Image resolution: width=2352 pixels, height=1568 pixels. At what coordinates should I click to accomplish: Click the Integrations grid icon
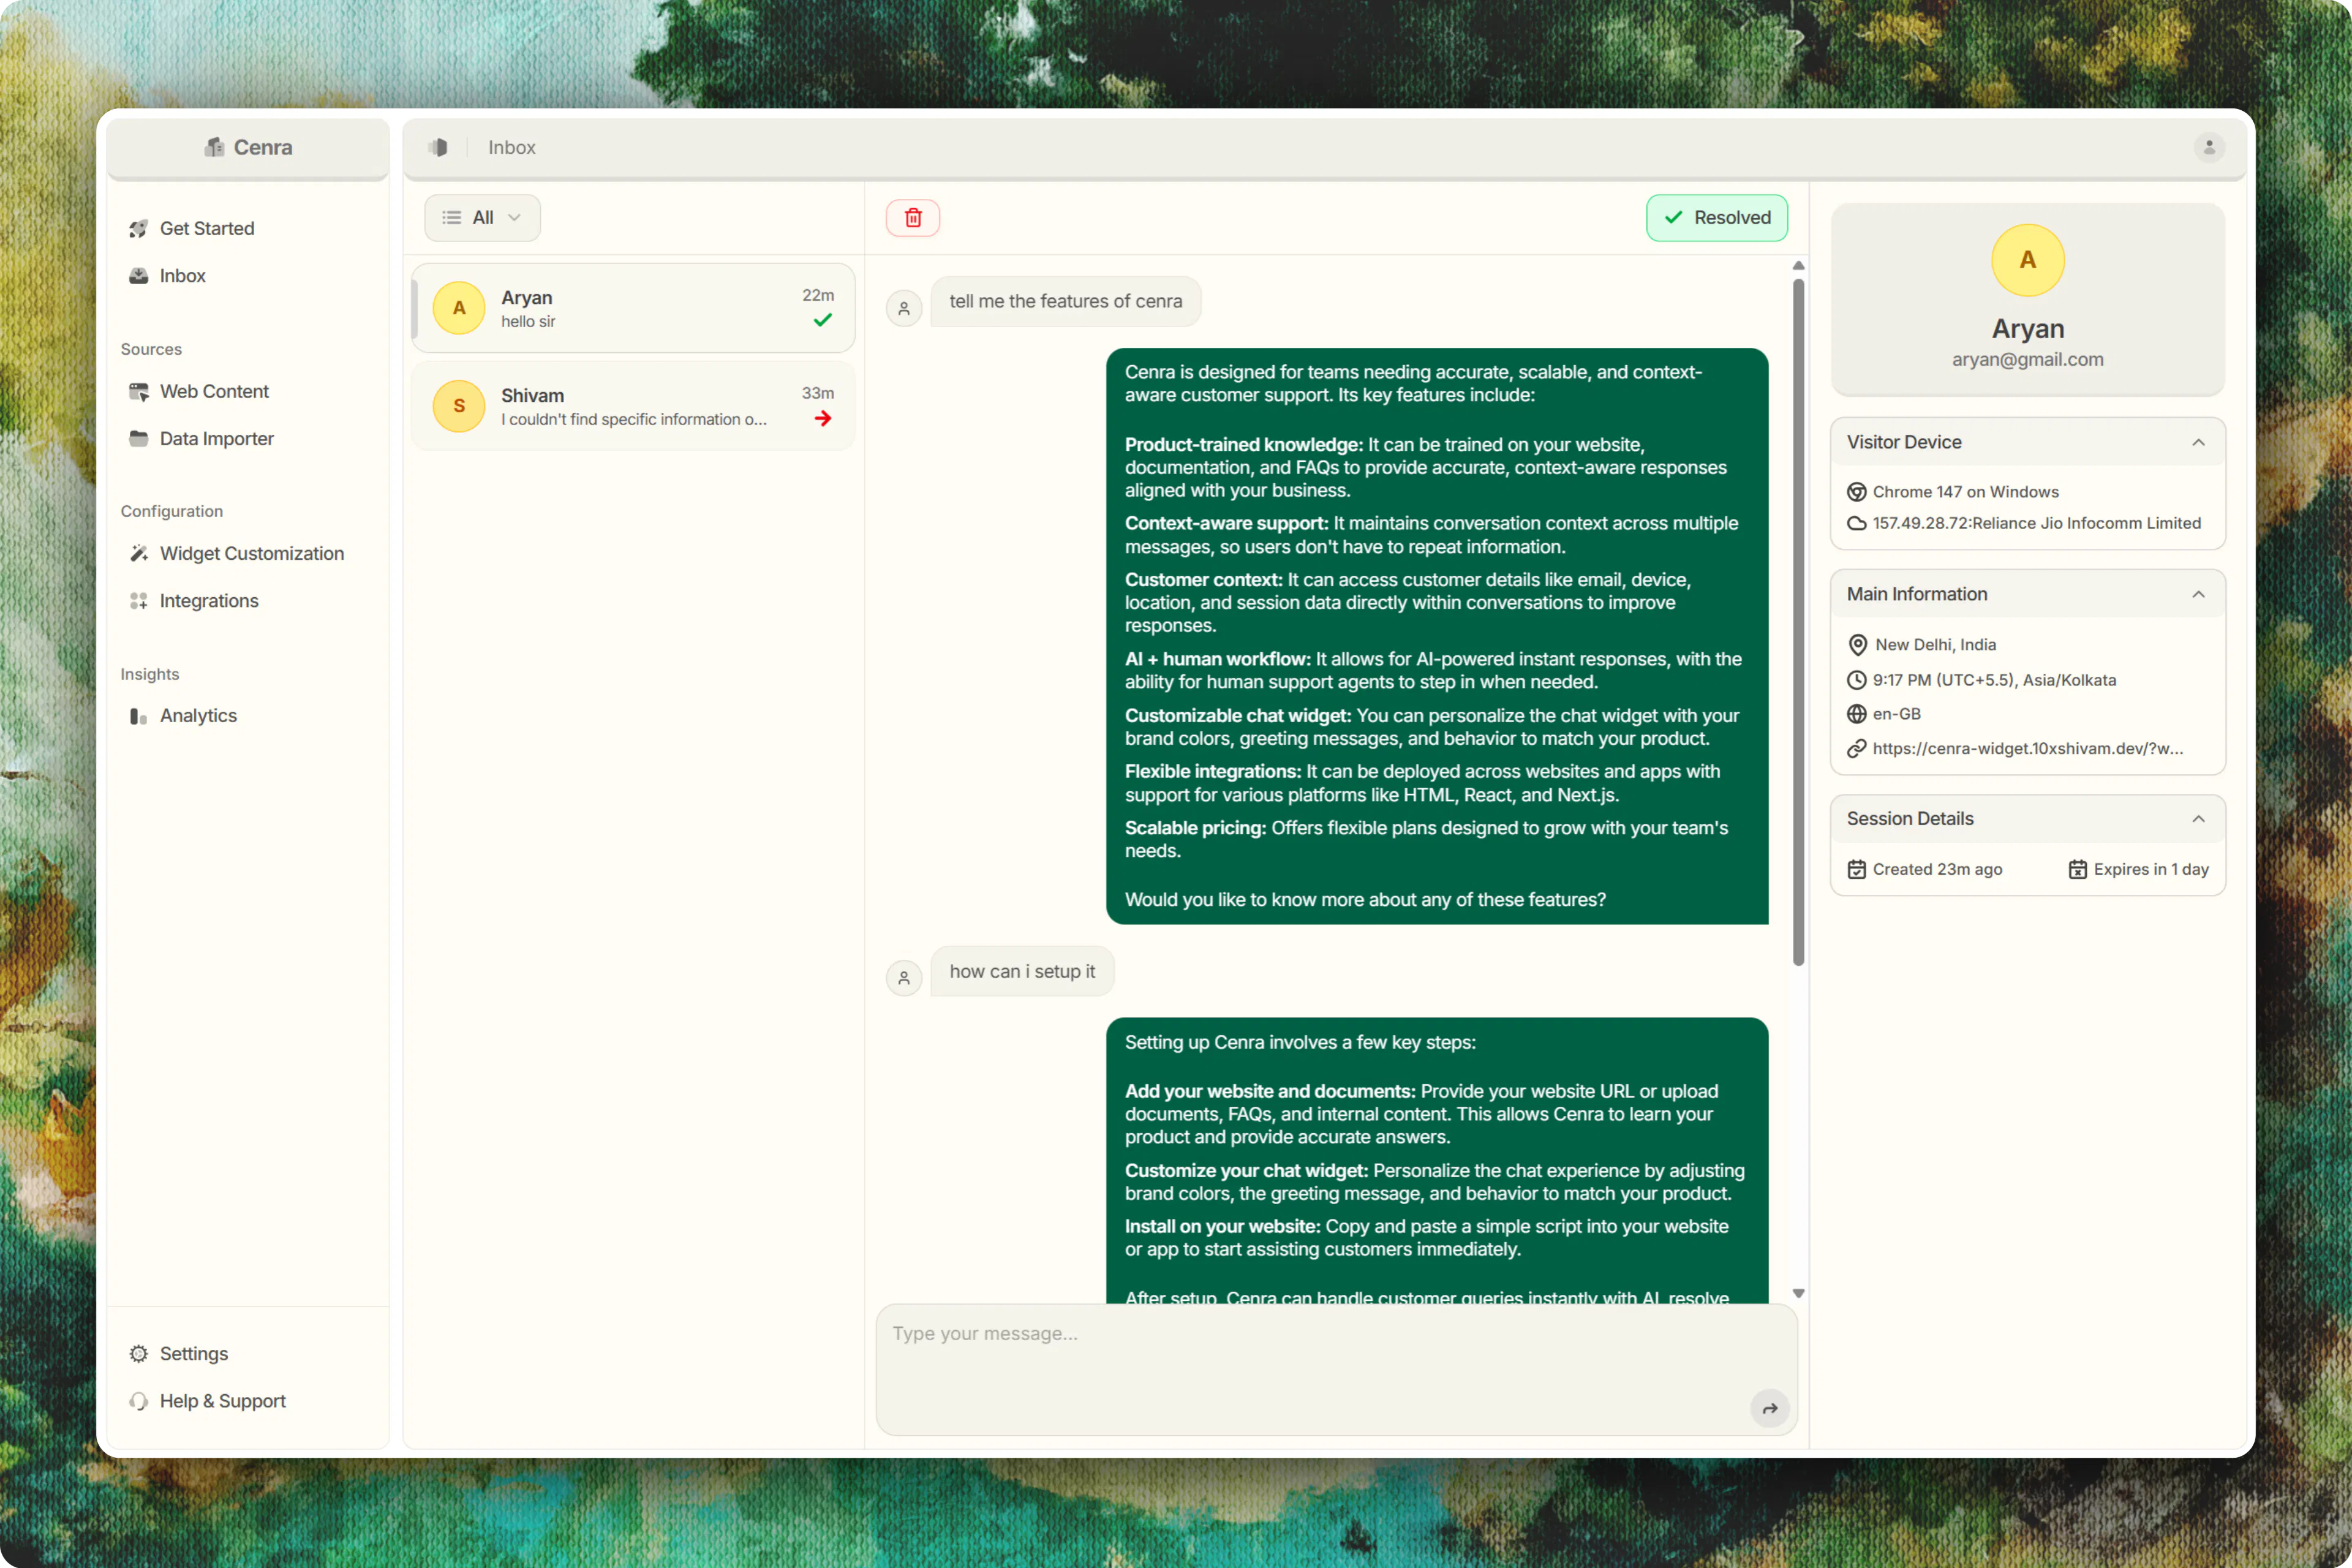pyautogui.click(x=139, y=601)
